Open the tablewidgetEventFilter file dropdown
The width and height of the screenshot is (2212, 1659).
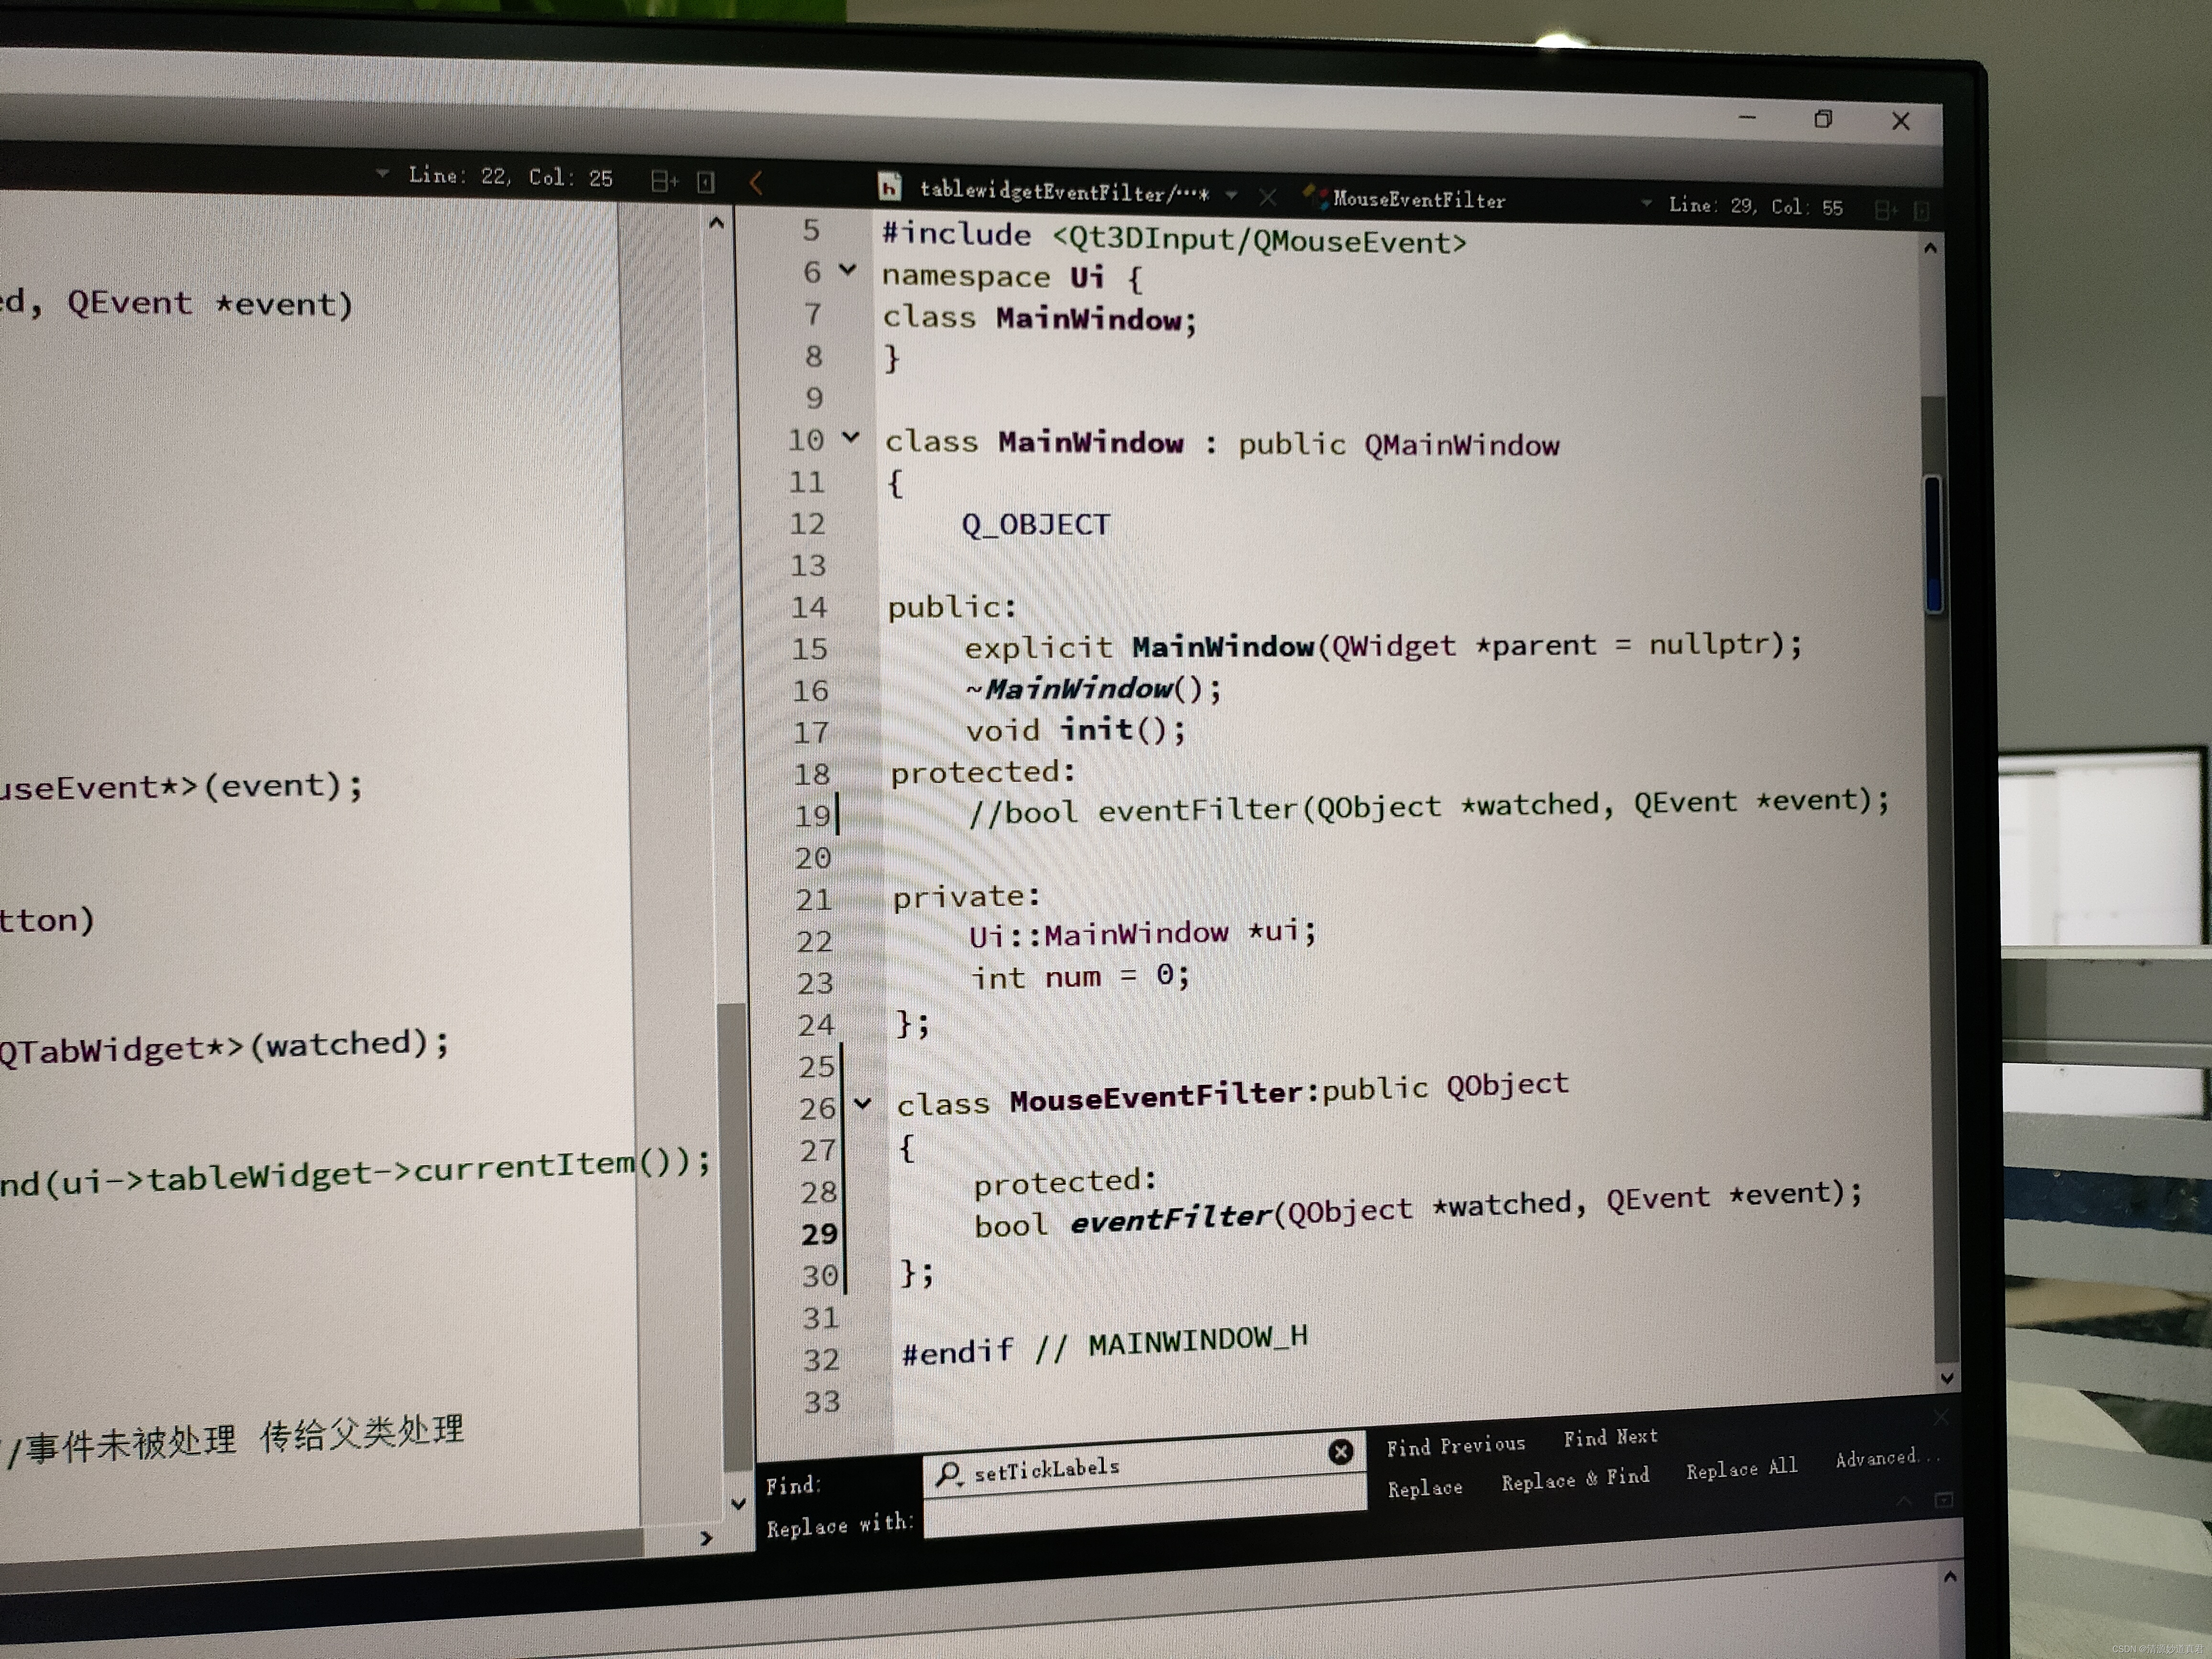pyautogui.click(x=1232, y=195)
